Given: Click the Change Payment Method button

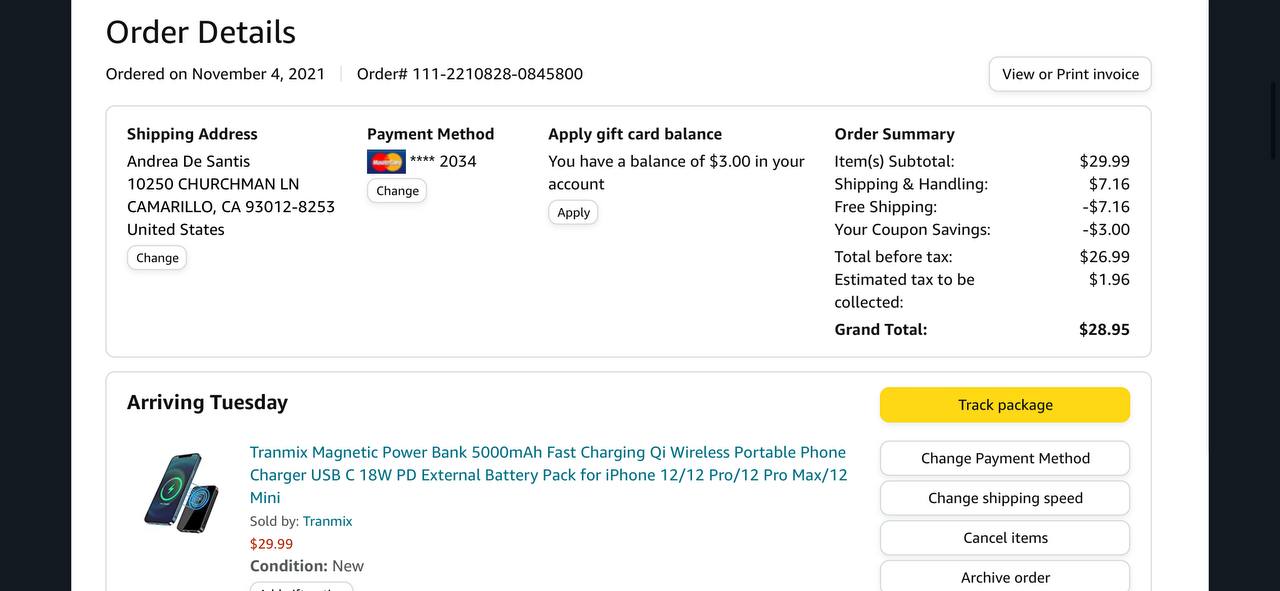Looking at the screenshot, I should [1004, 458].
